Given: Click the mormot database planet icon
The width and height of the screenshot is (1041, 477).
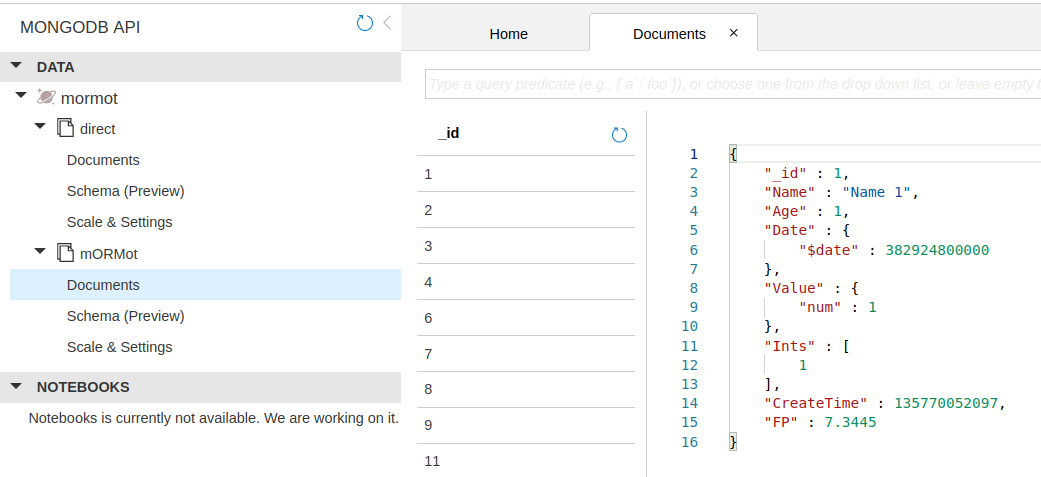Looking at the screenshot, I should tap(46, 97).
